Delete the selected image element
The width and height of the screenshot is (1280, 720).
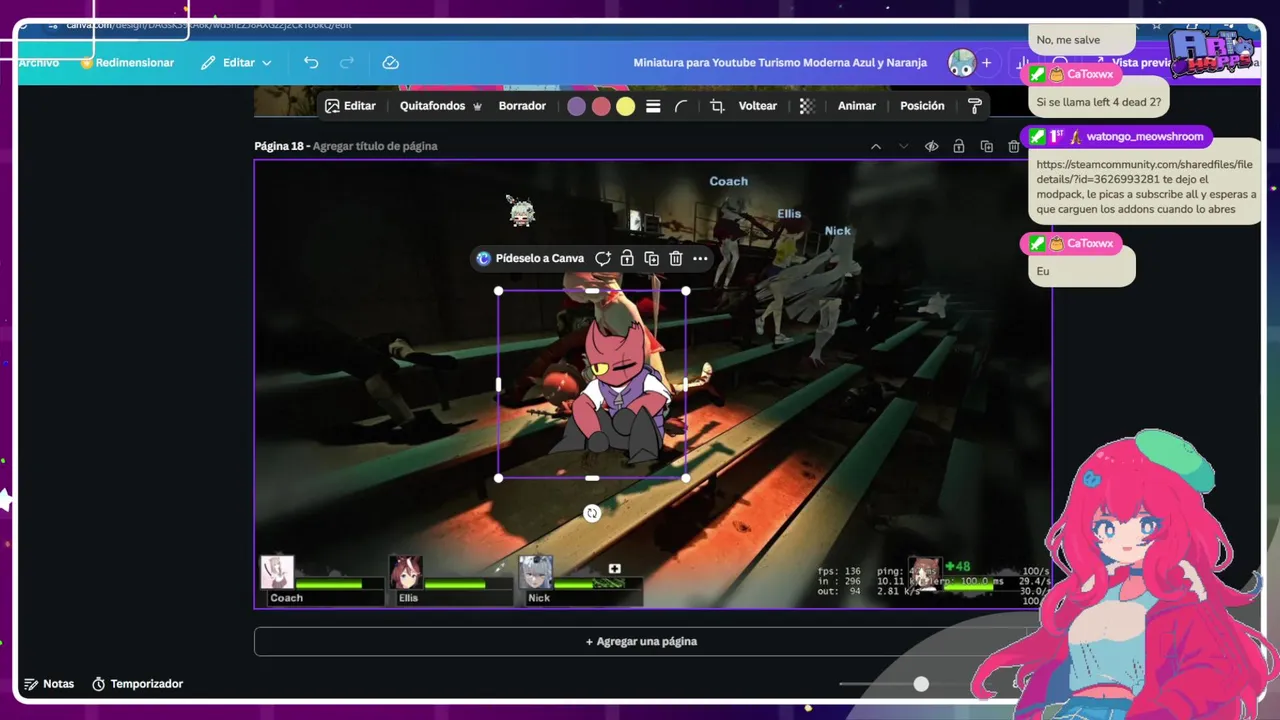(x=676, y=258)
